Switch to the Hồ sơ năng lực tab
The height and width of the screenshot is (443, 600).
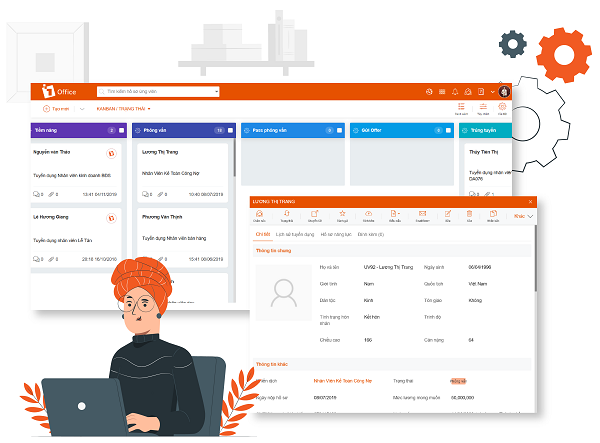[x=336, y=234]
